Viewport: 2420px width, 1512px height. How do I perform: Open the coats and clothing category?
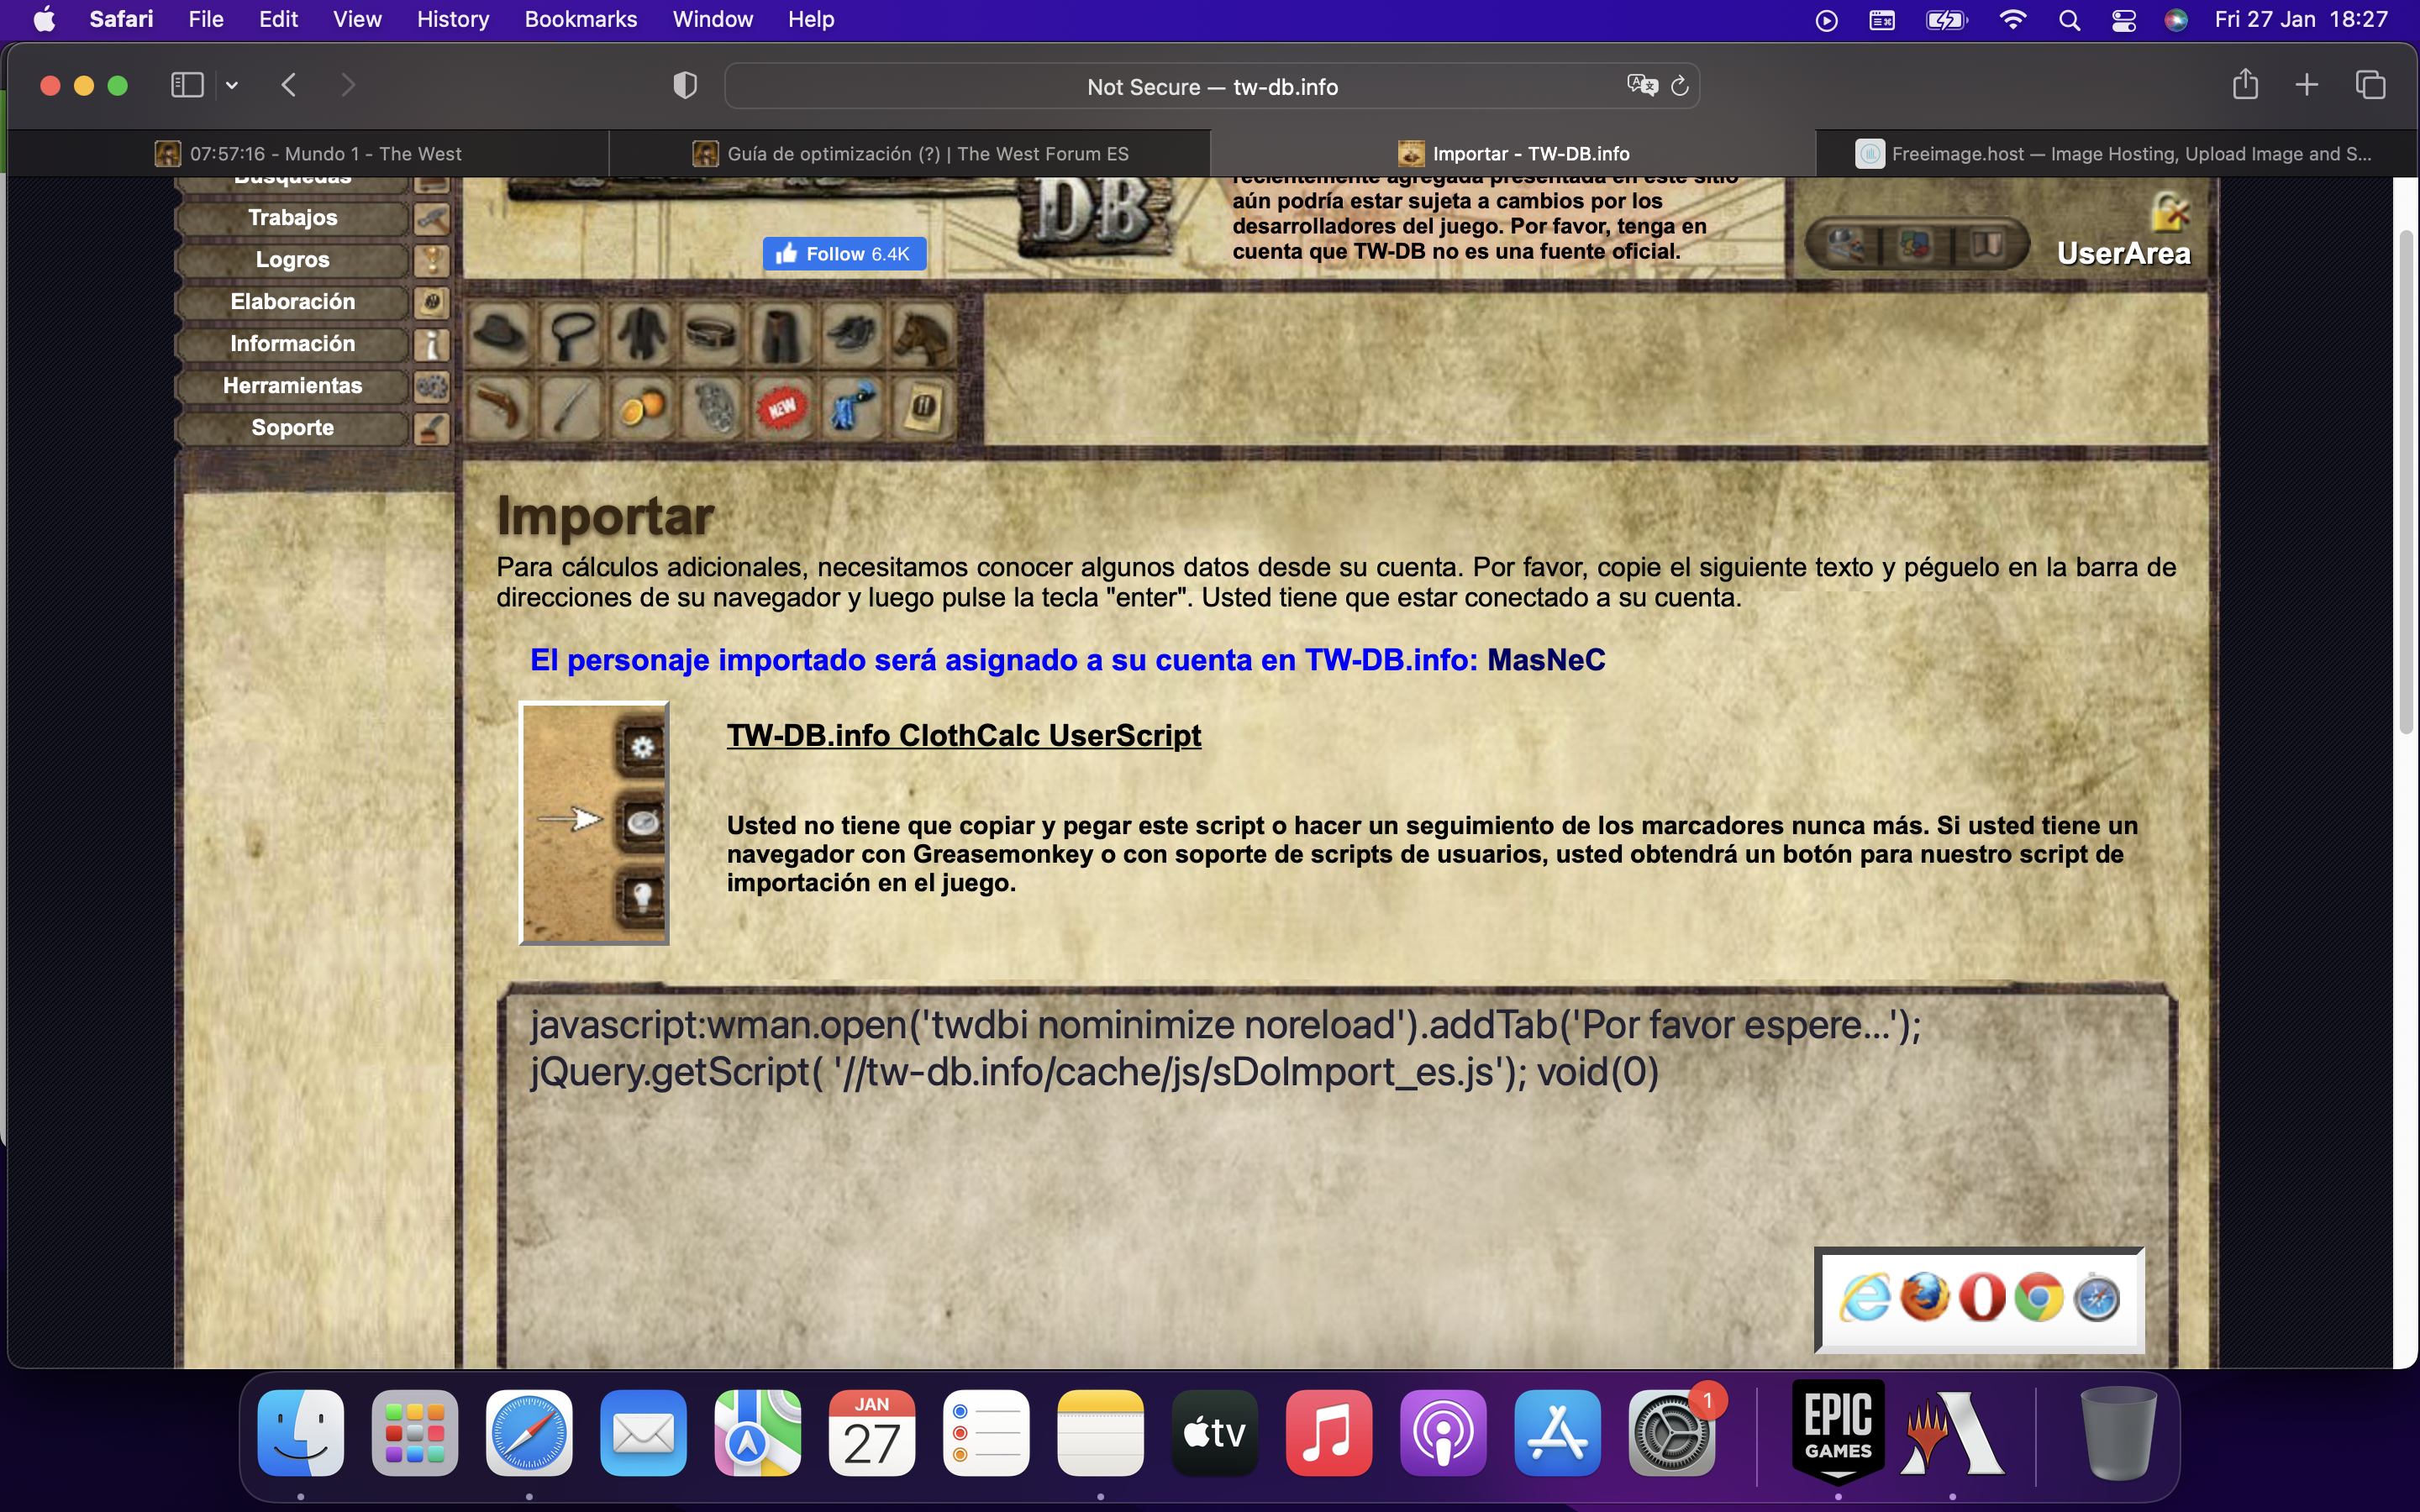coord(641,334)
